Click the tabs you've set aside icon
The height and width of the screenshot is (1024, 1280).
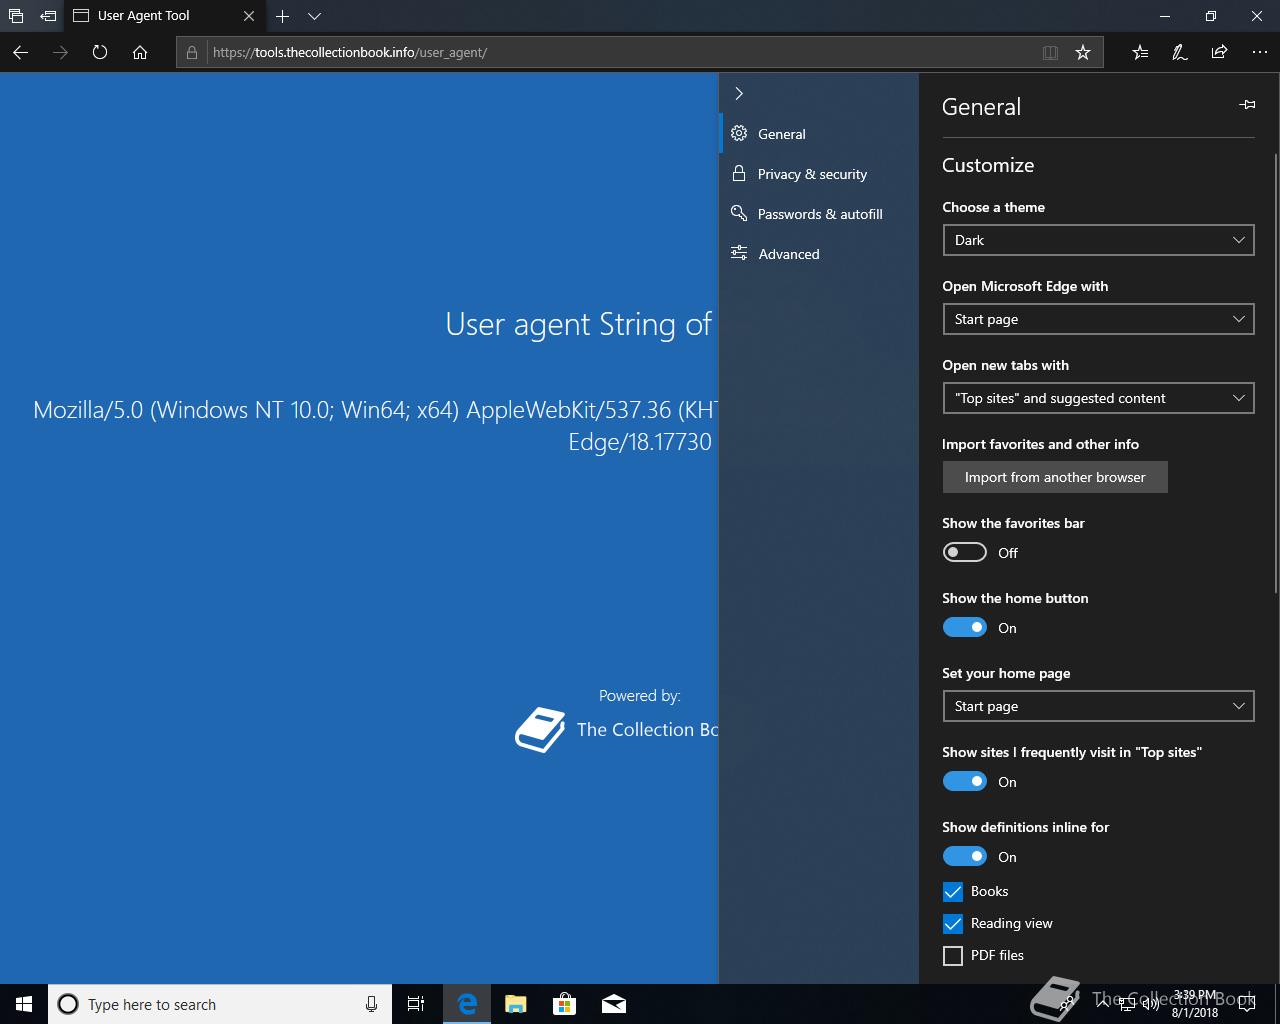point(16,16)
